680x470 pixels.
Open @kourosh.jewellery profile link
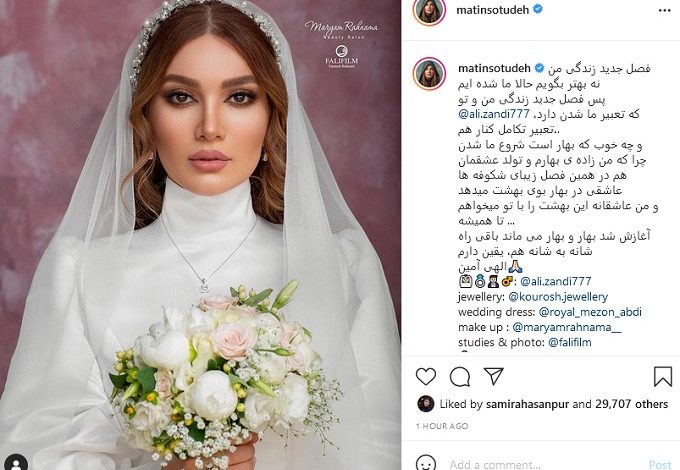coord(558,297)
